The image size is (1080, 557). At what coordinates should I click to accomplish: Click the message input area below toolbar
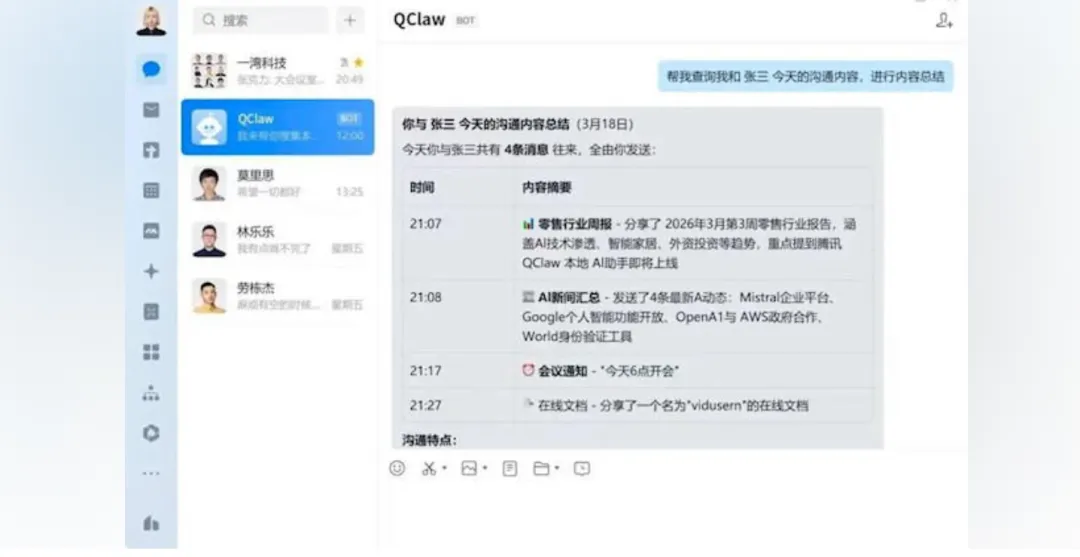(672, 516)
